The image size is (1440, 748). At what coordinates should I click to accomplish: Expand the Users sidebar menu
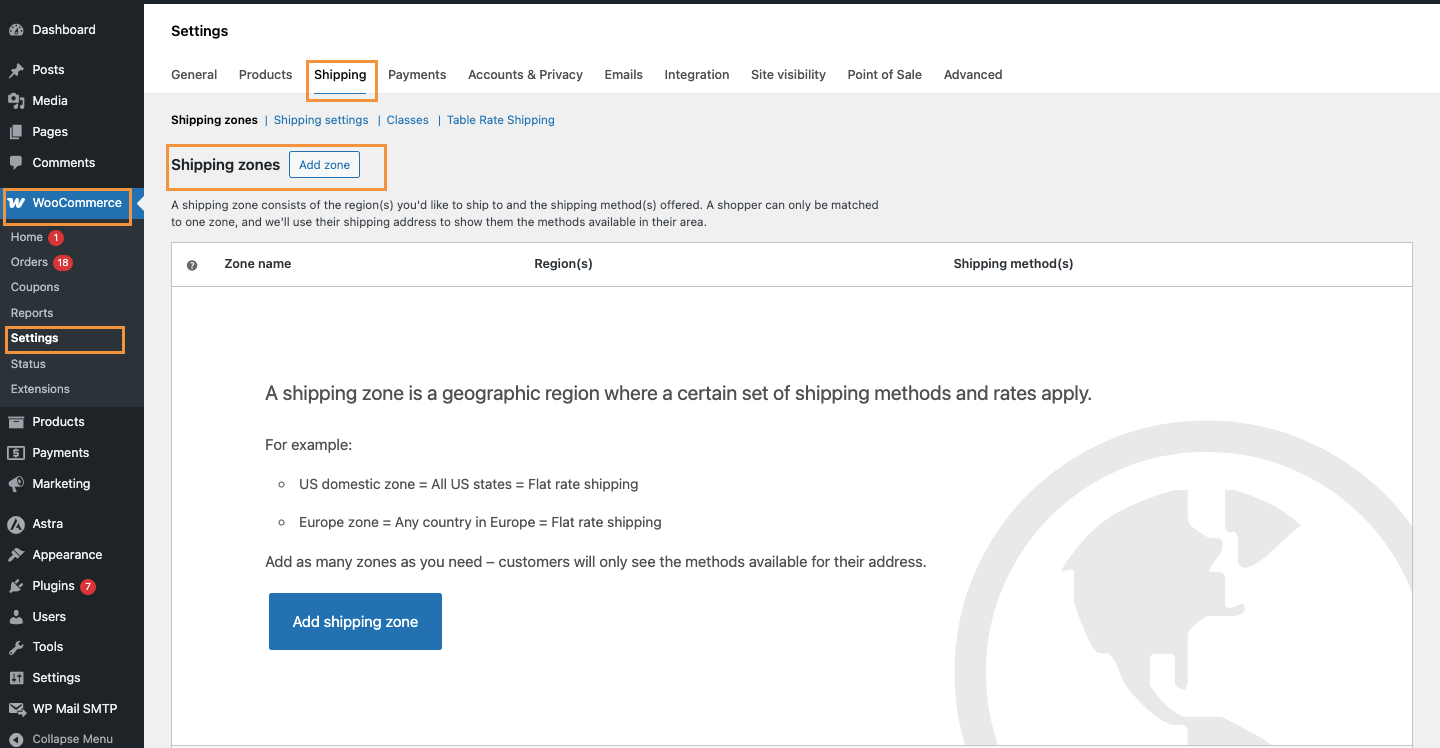point(48,617)
